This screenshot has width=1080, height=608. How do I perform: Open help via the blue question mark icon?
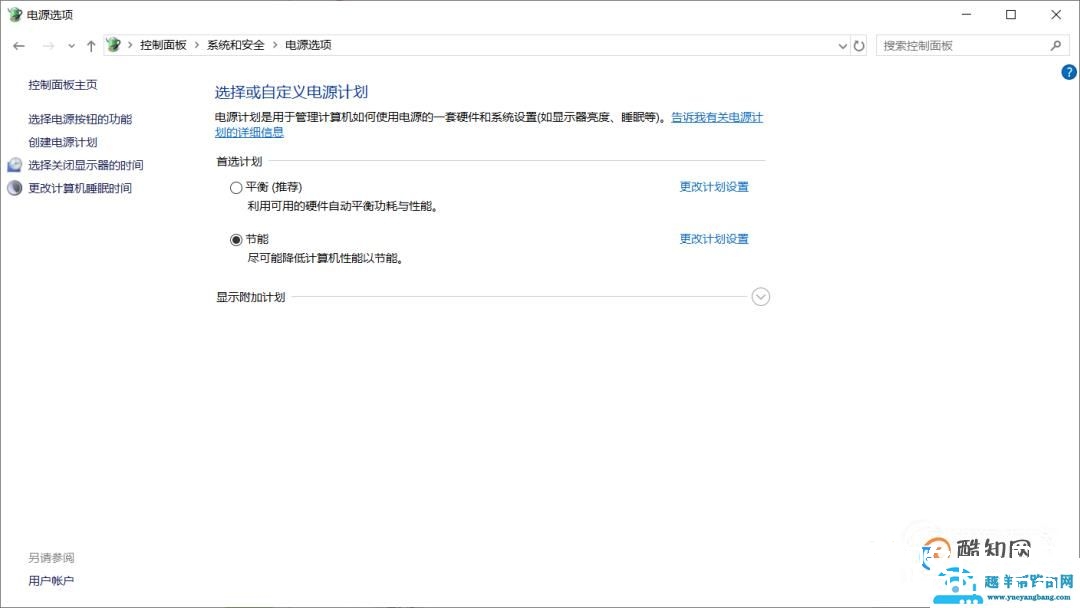1067,72
